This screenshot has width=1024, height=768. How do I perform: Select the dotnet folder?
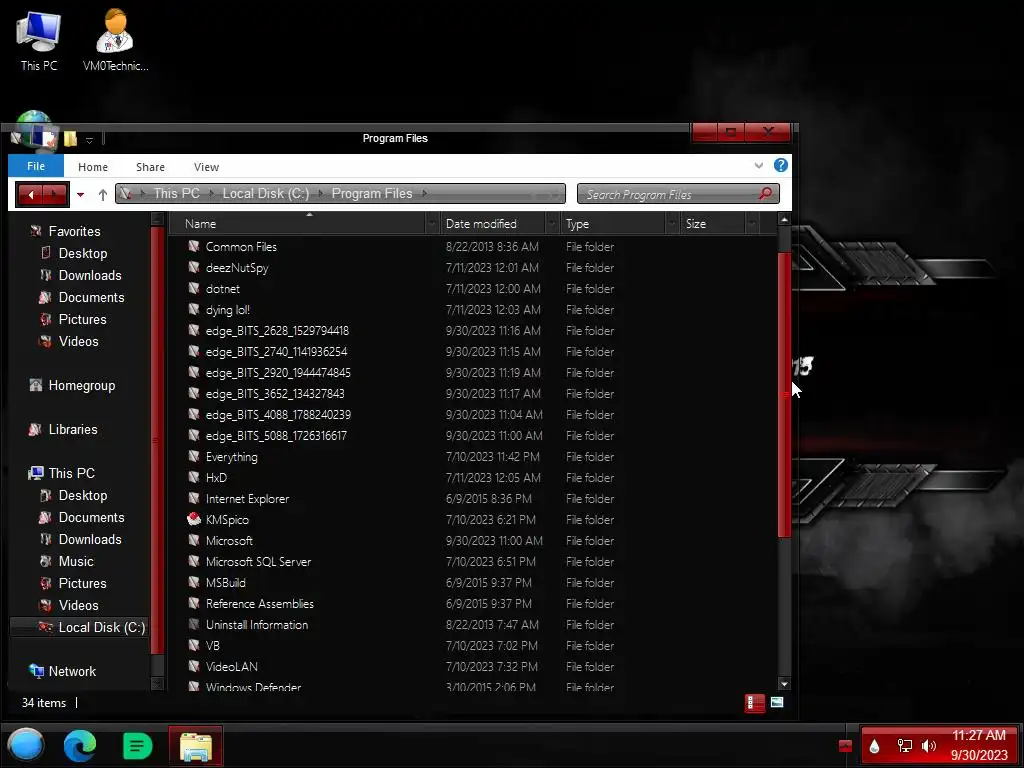pyautogui.click(x=222, y=289)
